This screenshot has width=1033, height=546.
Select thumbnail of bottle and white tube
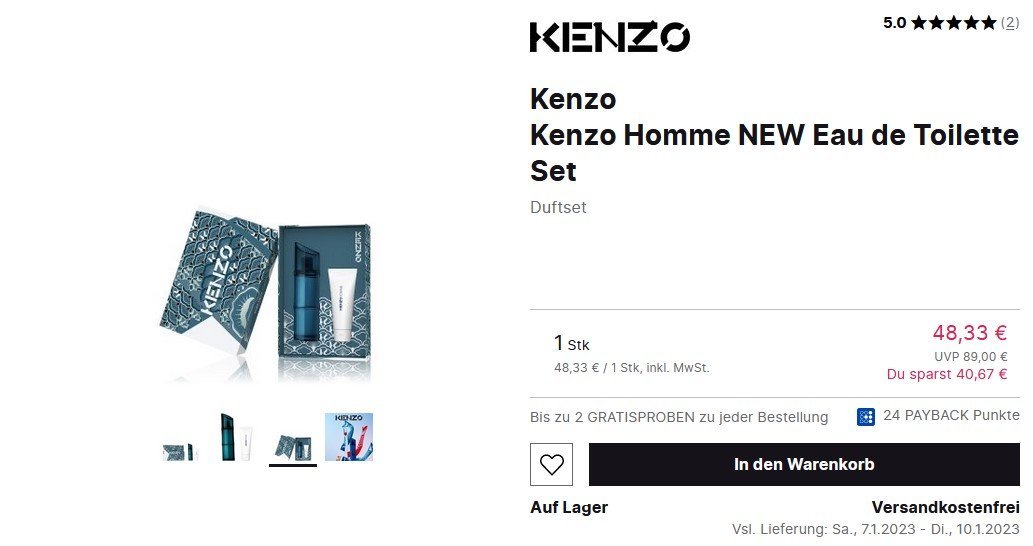[236, 437]
